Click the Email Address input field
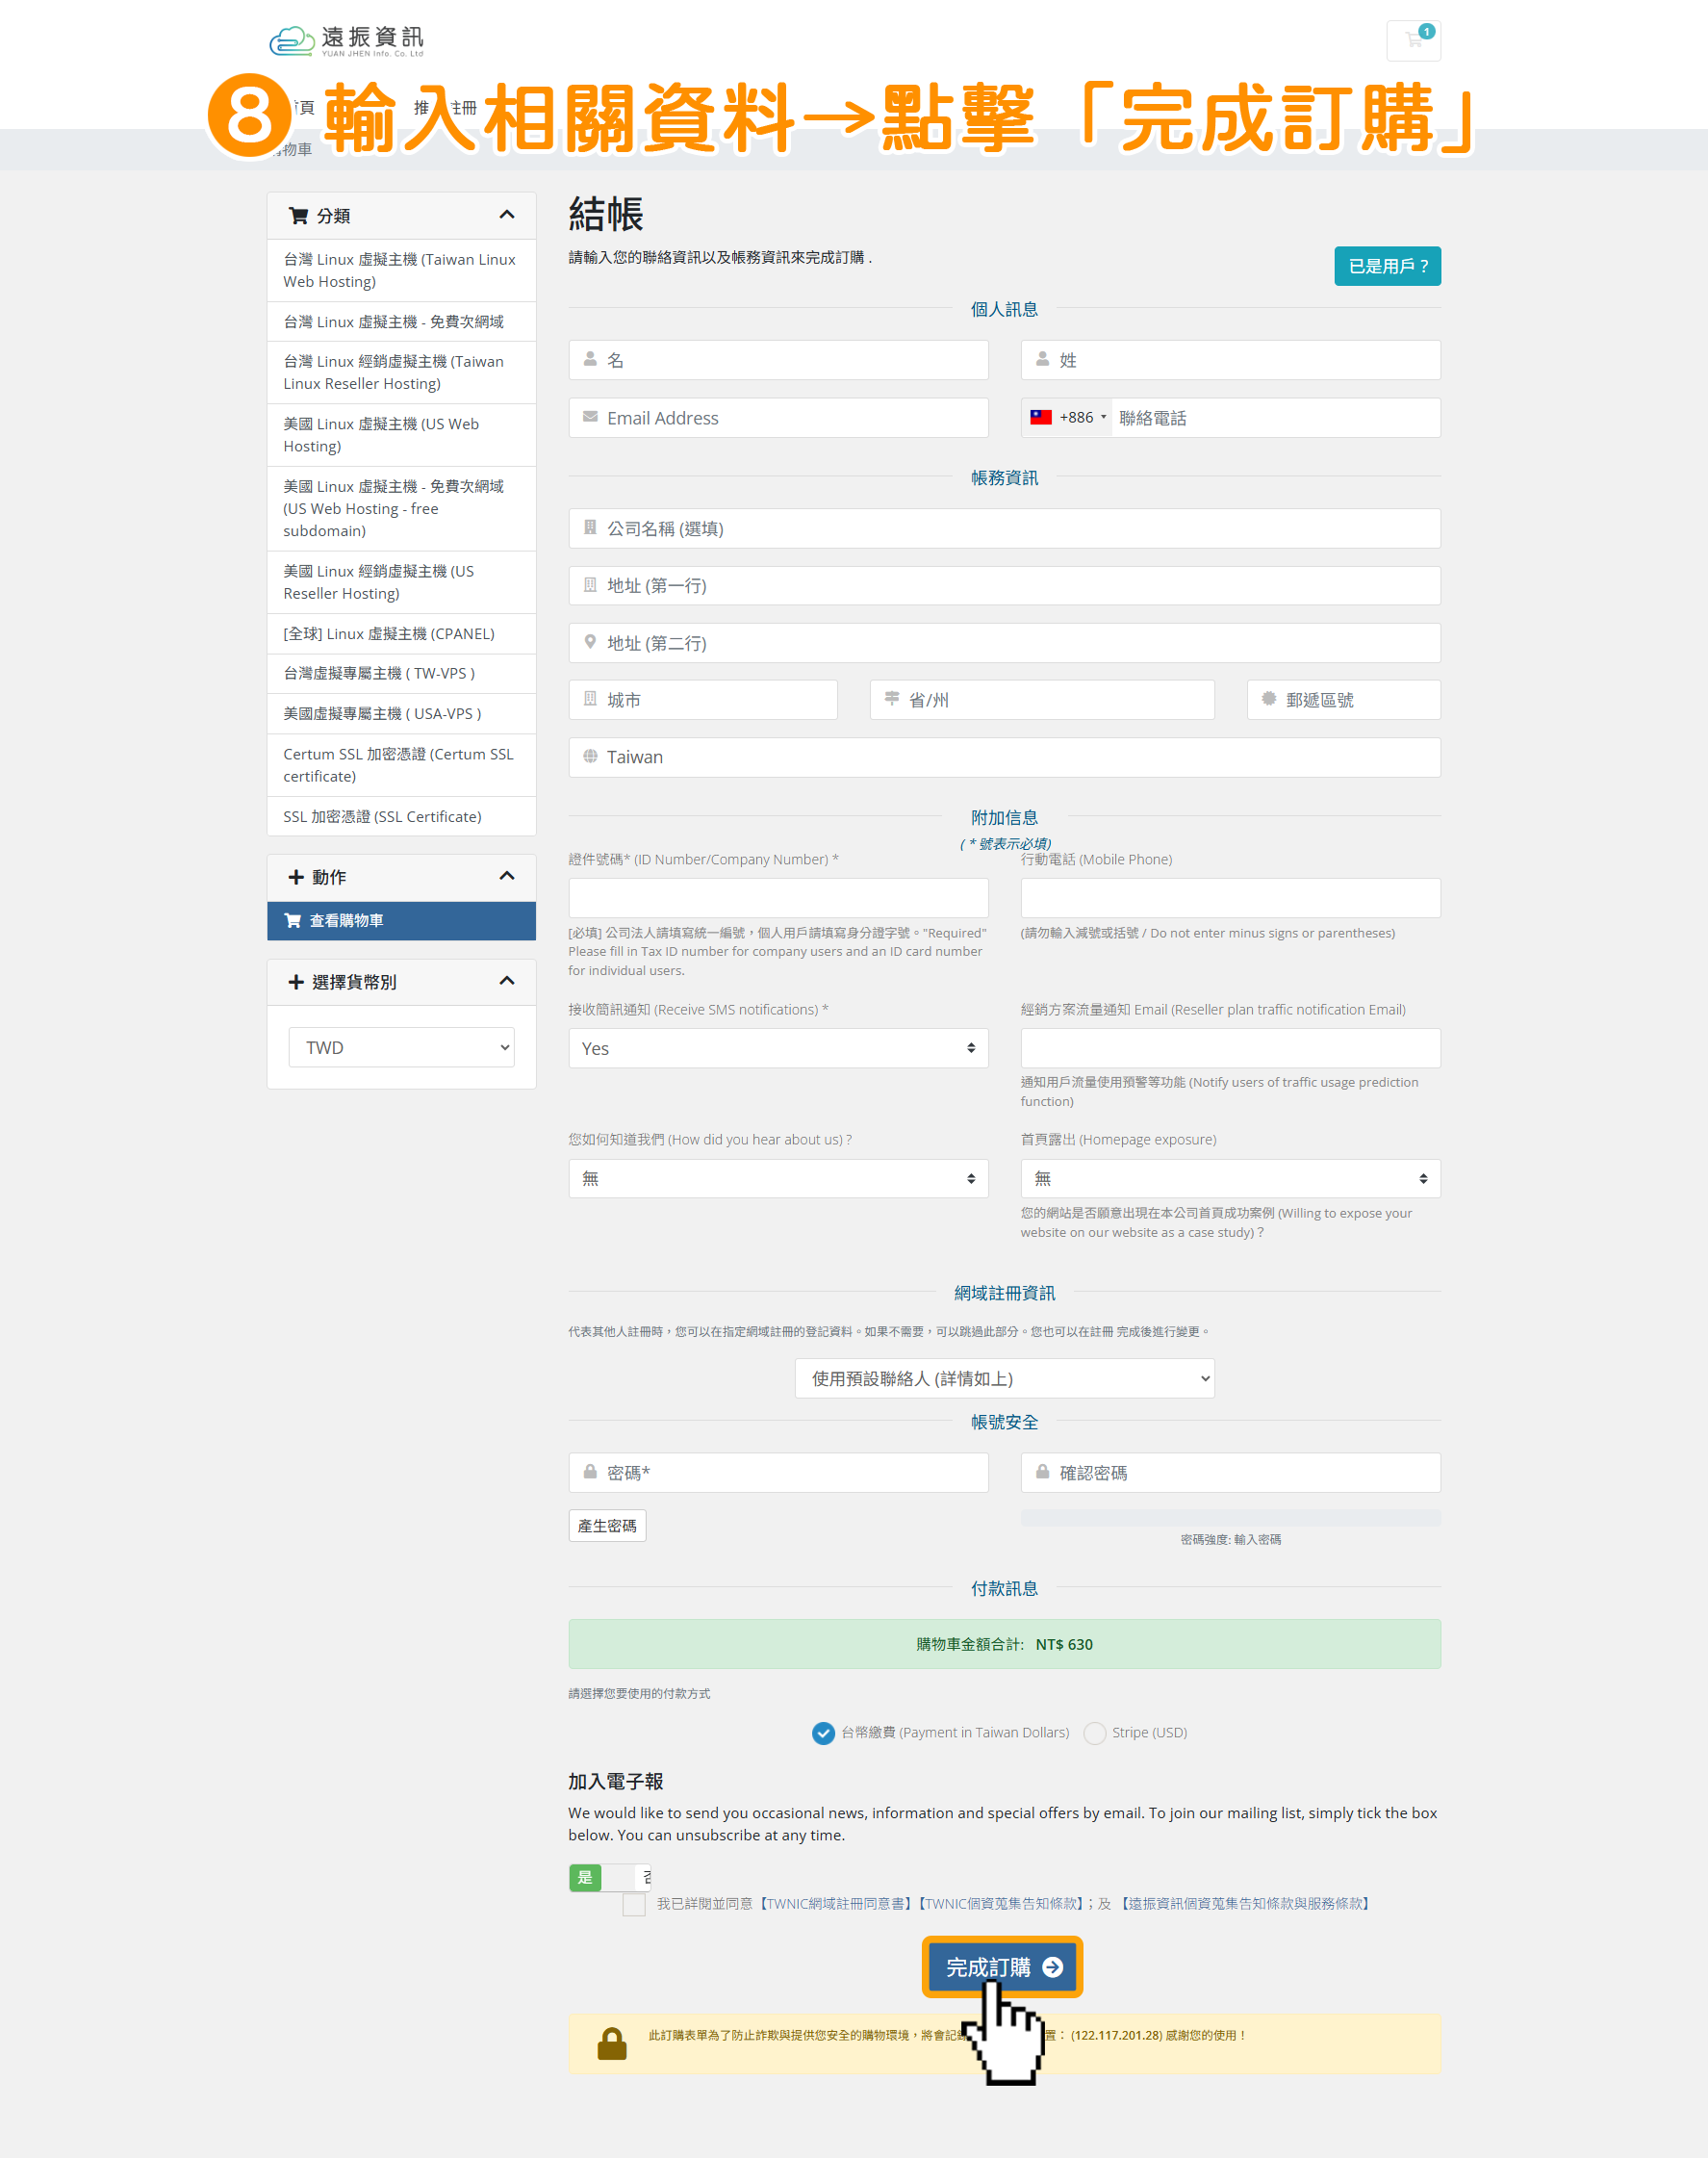Image resolution: width=1708 pixels, height=2158 pixels. (x=778, y=418)
